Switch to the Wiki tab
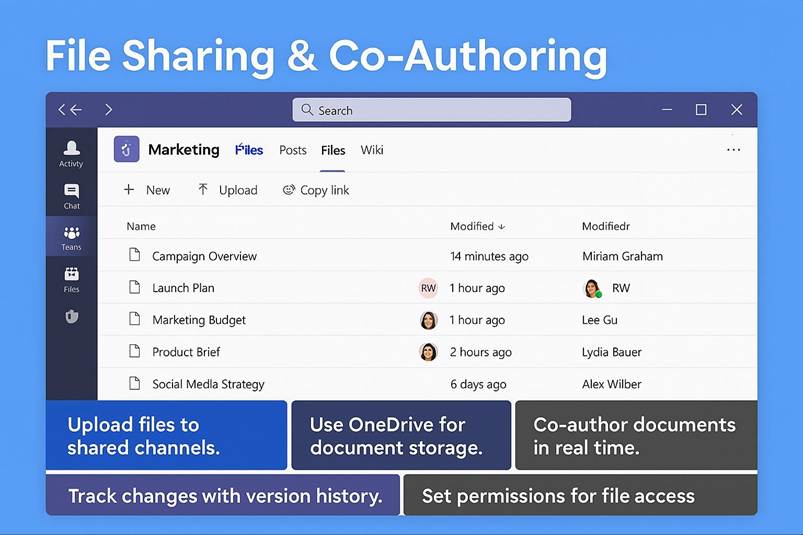Viewport: 803px width, 535px height. point(372,150)
